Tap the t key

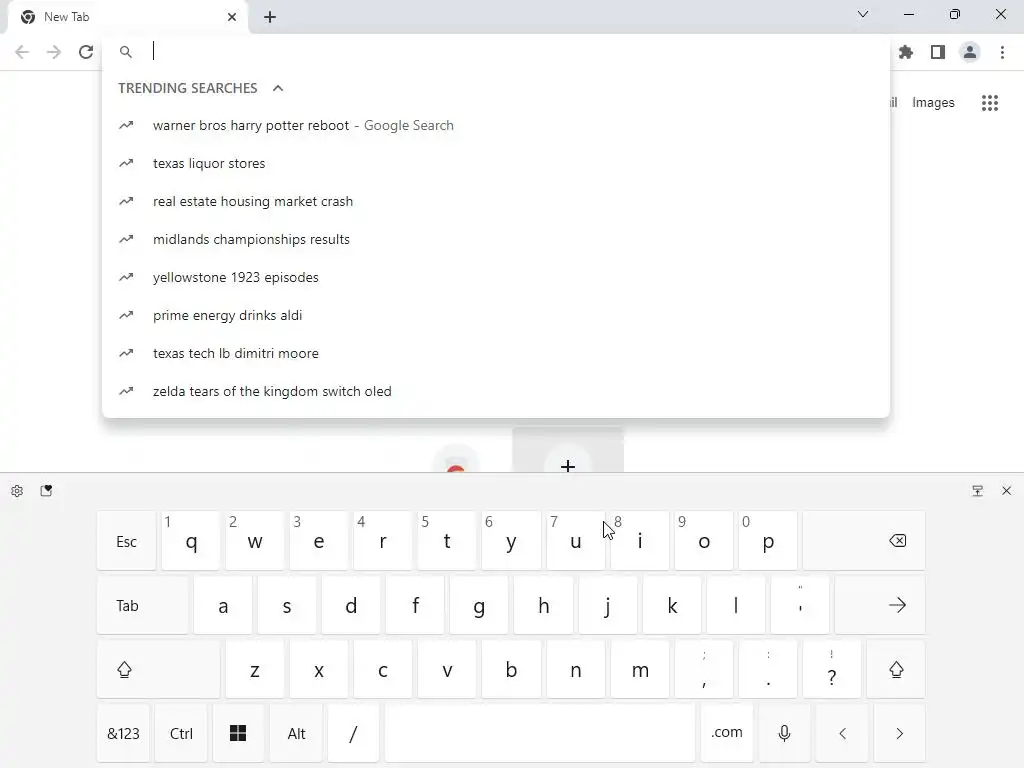click(447, 541)
